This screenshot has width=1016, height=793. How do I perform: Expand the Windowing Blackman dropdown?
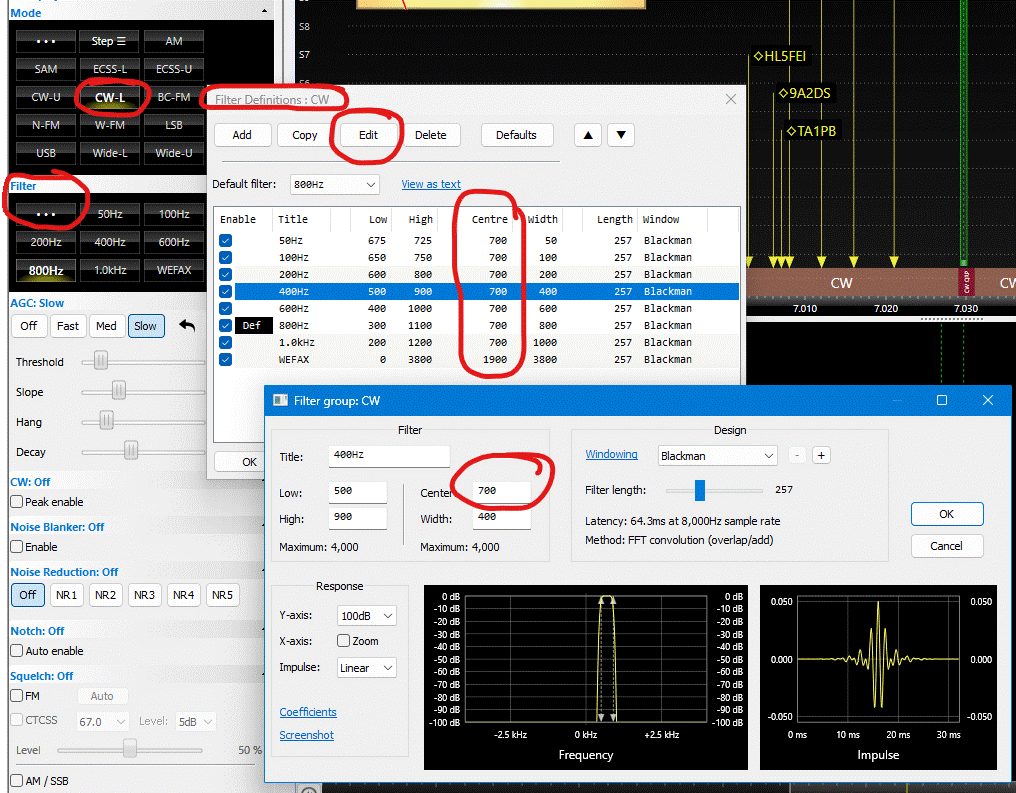(717, 455)
